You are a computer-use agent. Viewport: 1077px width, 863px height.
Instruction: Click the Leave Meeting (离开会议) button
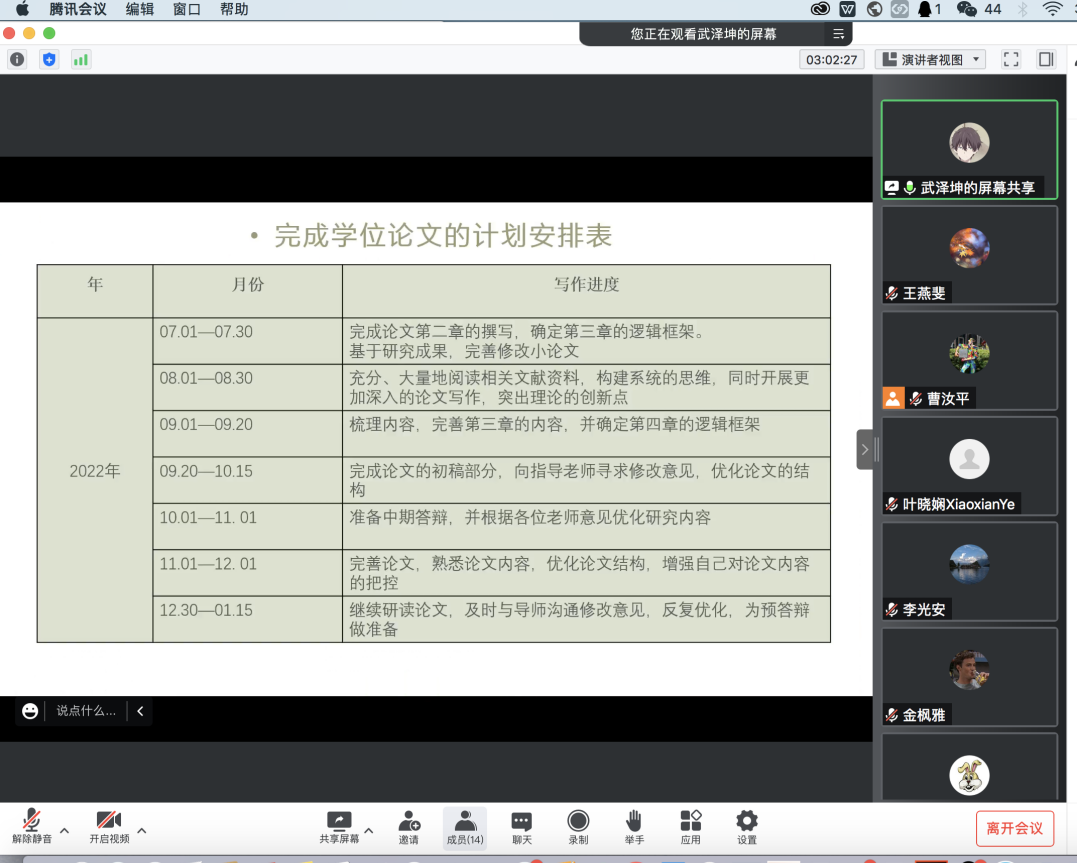[1014, 828]
